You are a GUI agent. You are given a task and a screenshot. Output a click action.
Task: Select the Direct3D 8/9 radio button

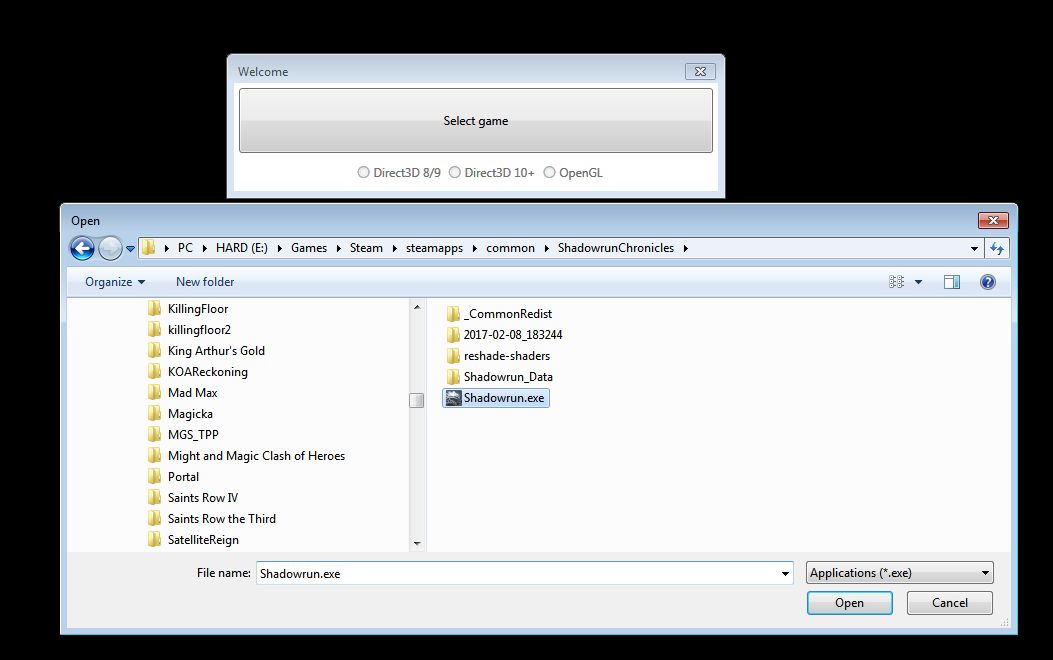point(364,173)
